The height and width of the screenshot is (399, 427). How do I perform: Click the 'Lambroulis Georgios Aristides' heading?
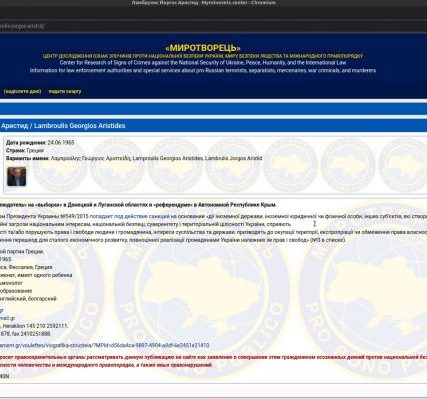80,126
